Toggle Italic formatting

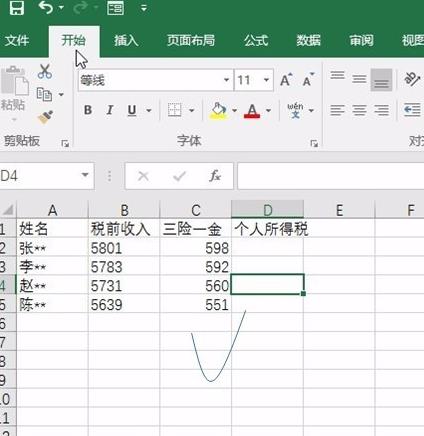coord(110,110)
